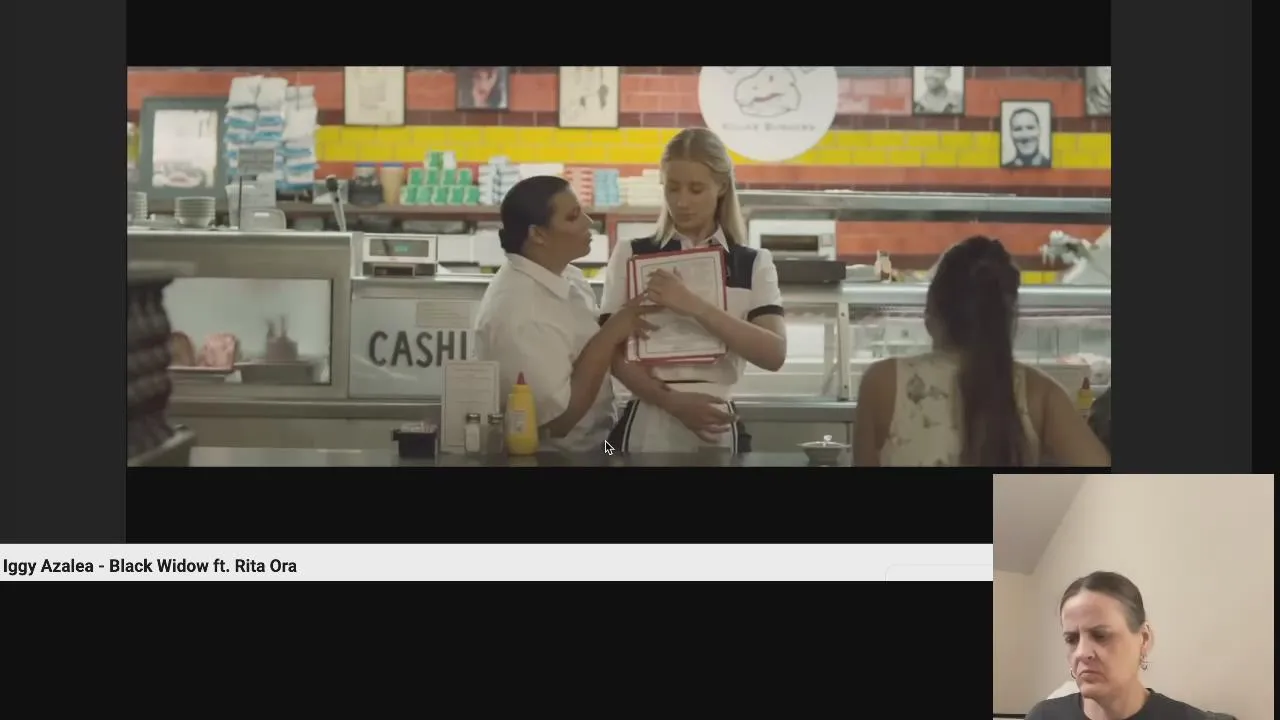
Task: Click the music video frame to pause
Action: tap(618, 266)
